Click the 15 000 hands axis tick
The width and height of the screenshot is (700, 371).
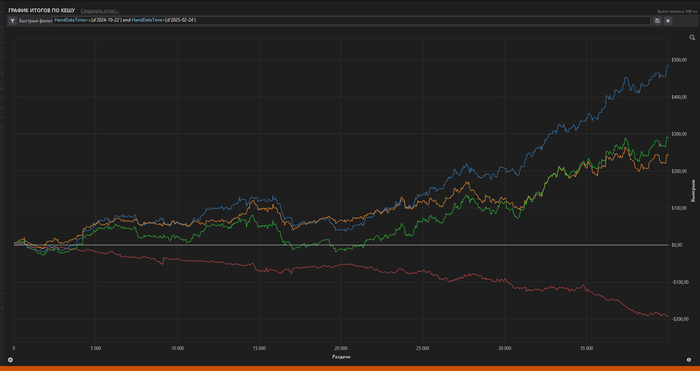(x=259, y=348)
